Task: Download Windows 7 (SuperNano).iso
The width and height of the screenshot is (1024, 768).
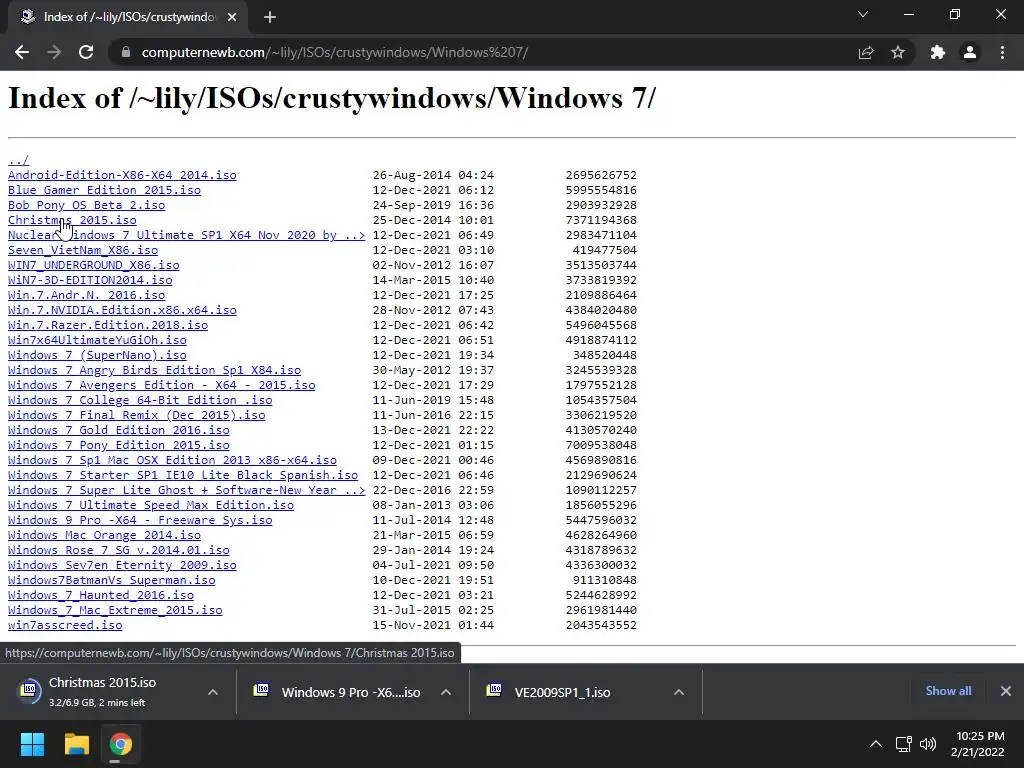Action: pos(97,355)
